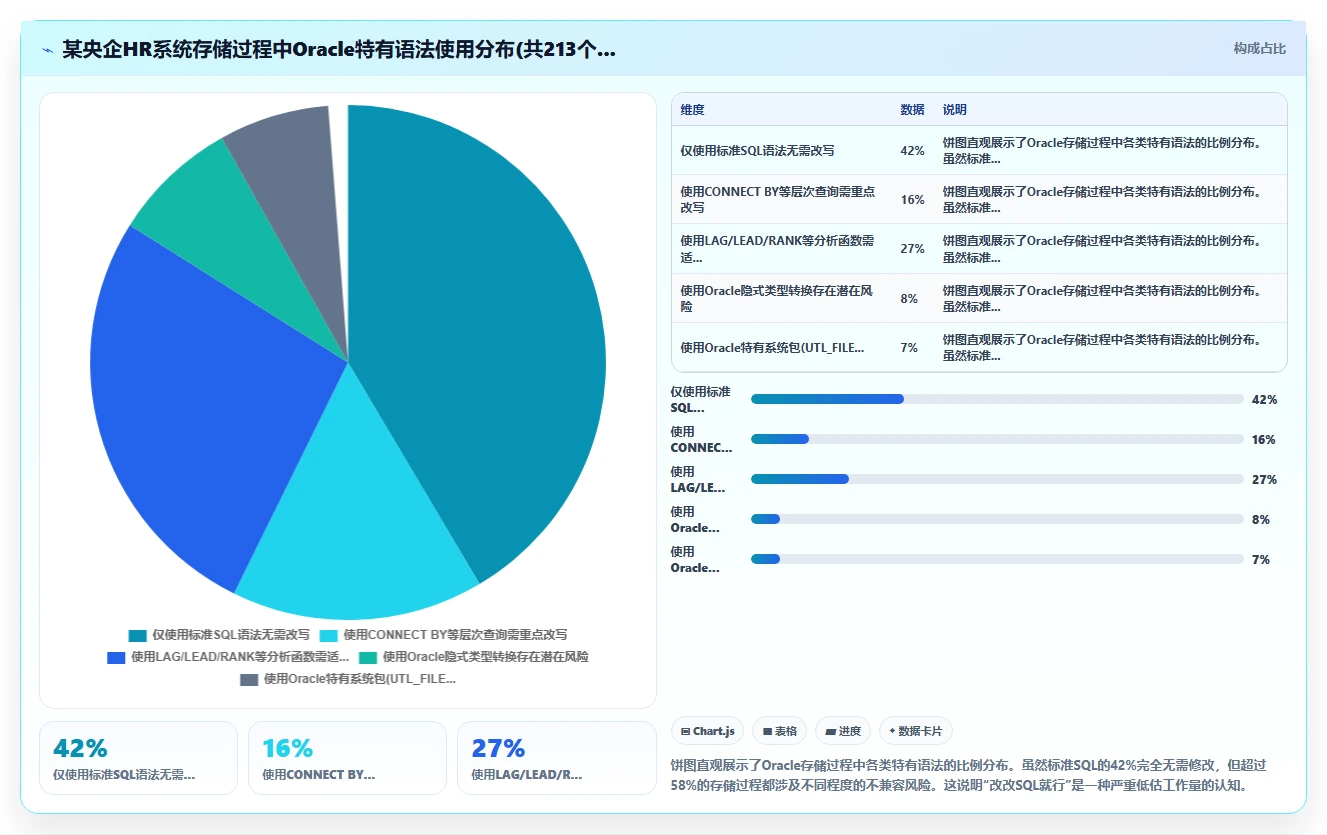Click the 27% progress bar

point(997,479)
